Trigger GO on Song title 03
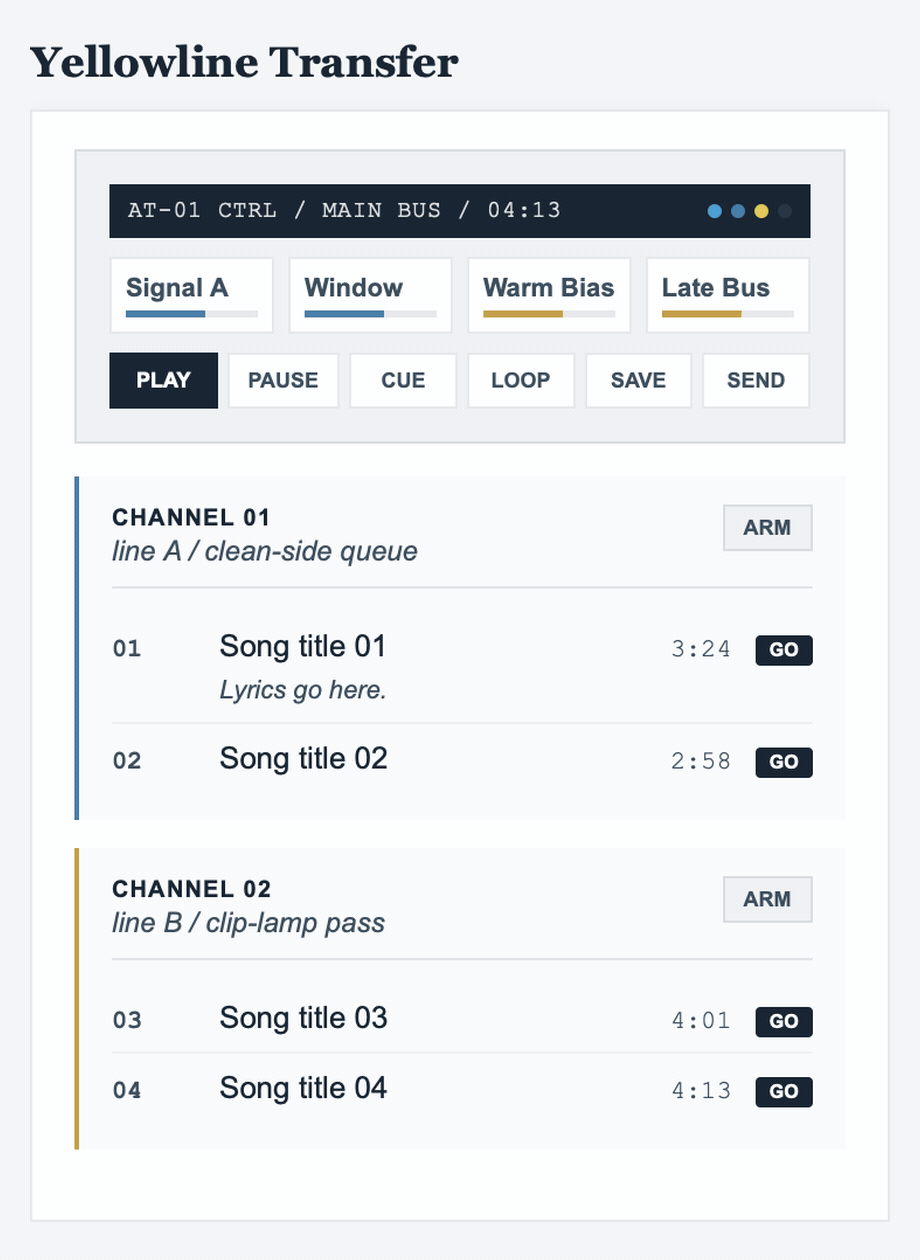The width and height of the screenshot is (920, 1260). (784, 1021)
